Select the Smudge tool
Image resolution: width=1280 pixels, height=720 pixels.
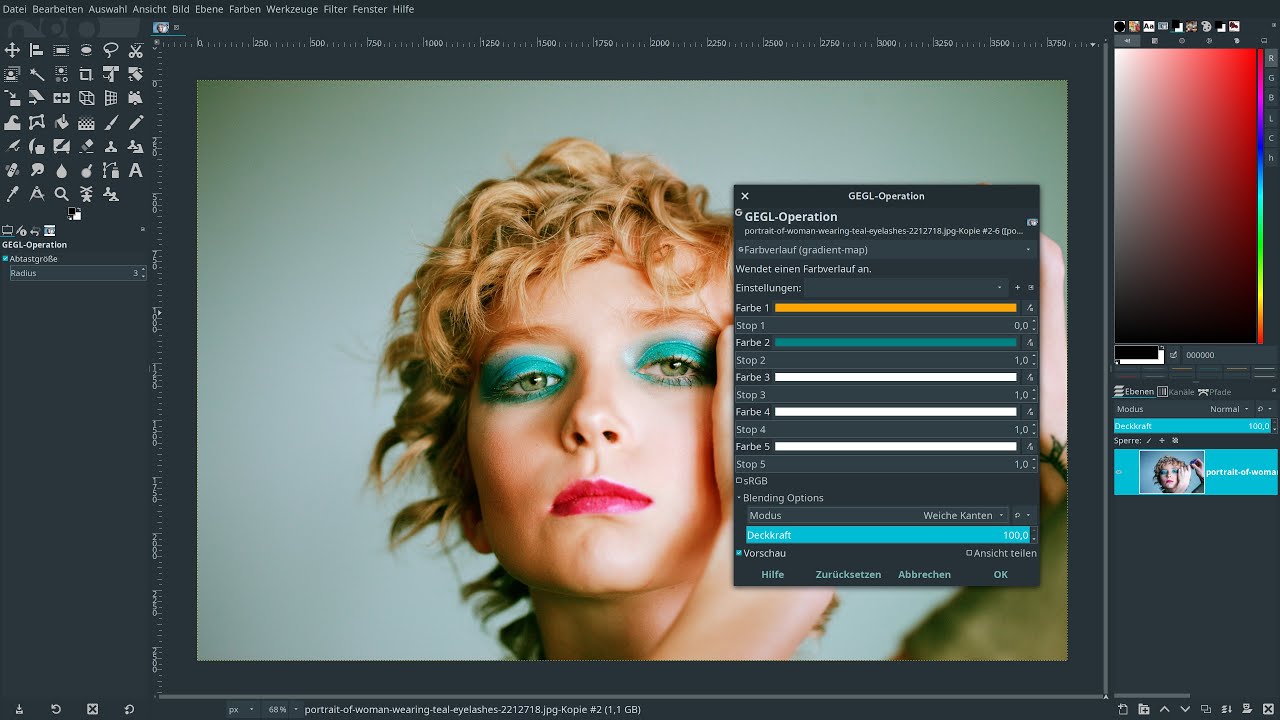click(37, 171)
